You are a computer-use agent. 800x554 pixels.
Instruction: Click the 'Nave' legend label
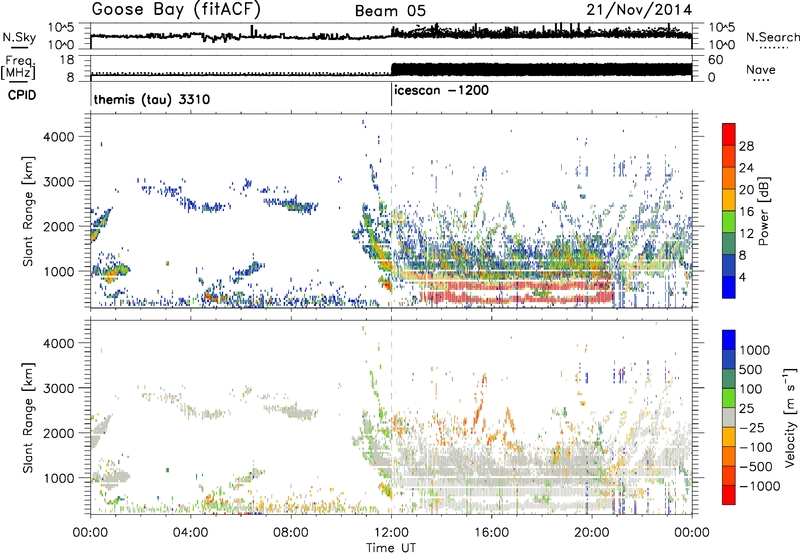761,69
